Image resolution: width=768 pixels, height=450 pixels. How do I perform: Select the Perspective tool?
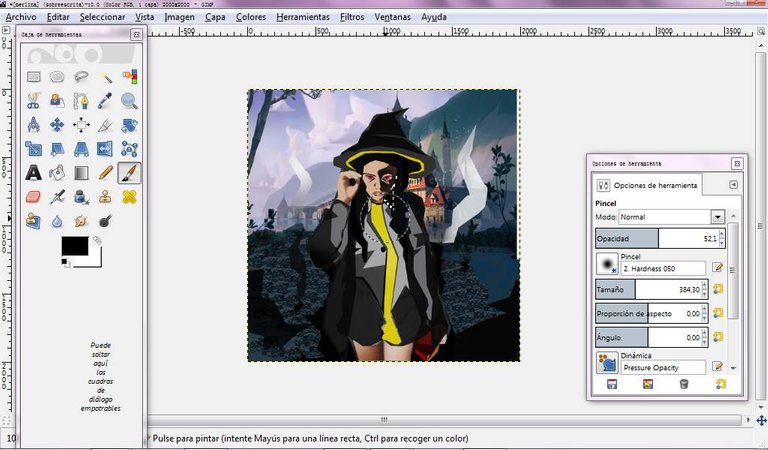click(x=81, y=149)
